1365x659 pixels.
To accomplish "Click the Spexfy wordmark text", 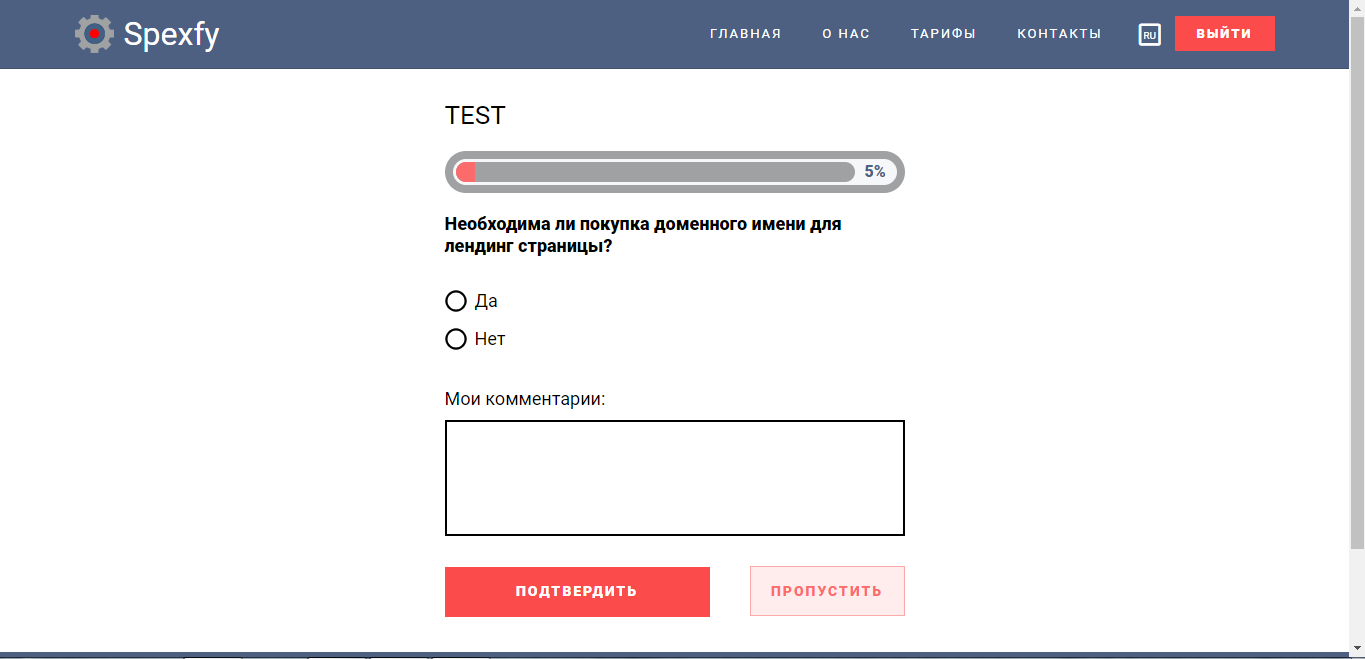I will [171, 35].
